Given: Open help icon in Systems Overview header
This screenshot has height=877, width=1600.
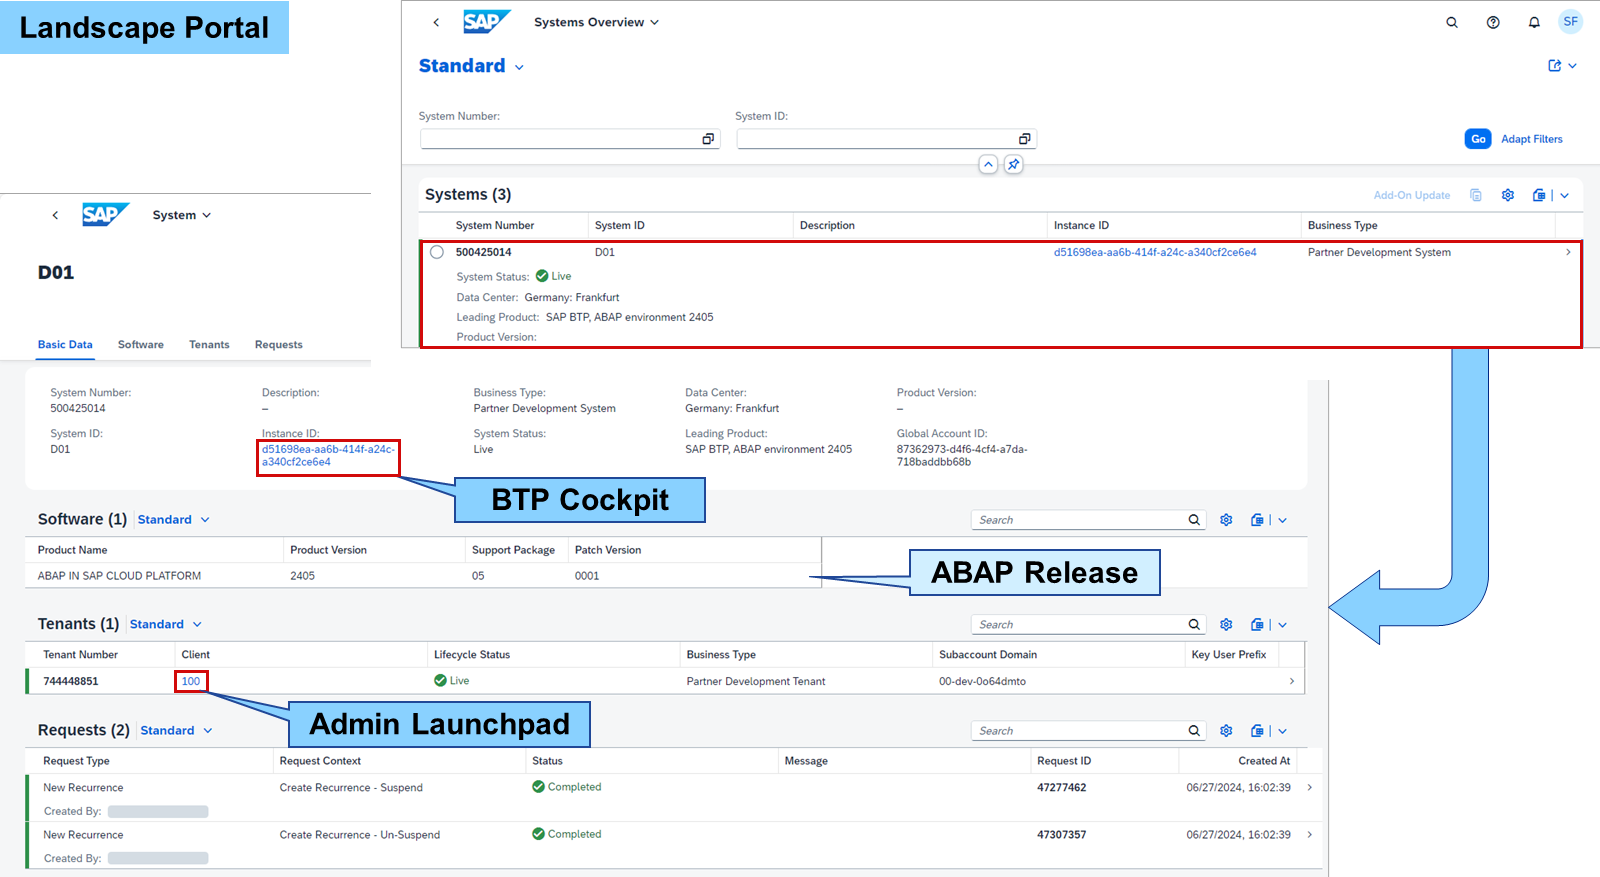Looking at the screenshot, I should click(x=1493, y=22).
